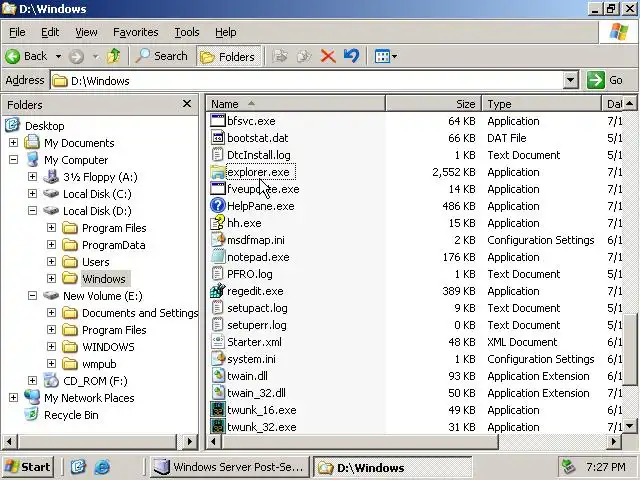The image size is (640, 480).
Task: Sort files by the Type column
Action: pos(541,104)
